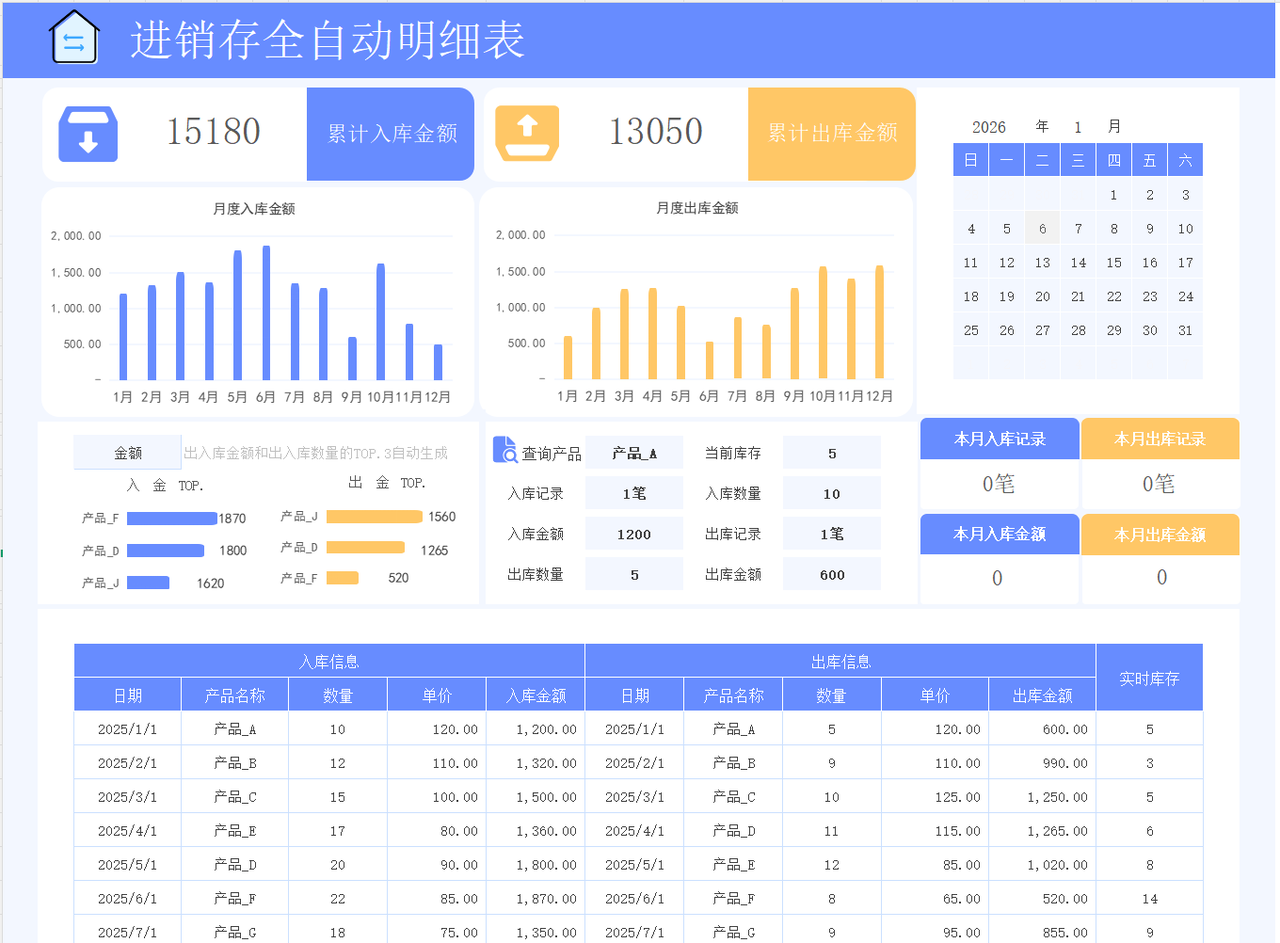Select the highlighted date 6 on the calendar
The height and width of the screenshot is (943, 1280).
(x=1041, y=228)
